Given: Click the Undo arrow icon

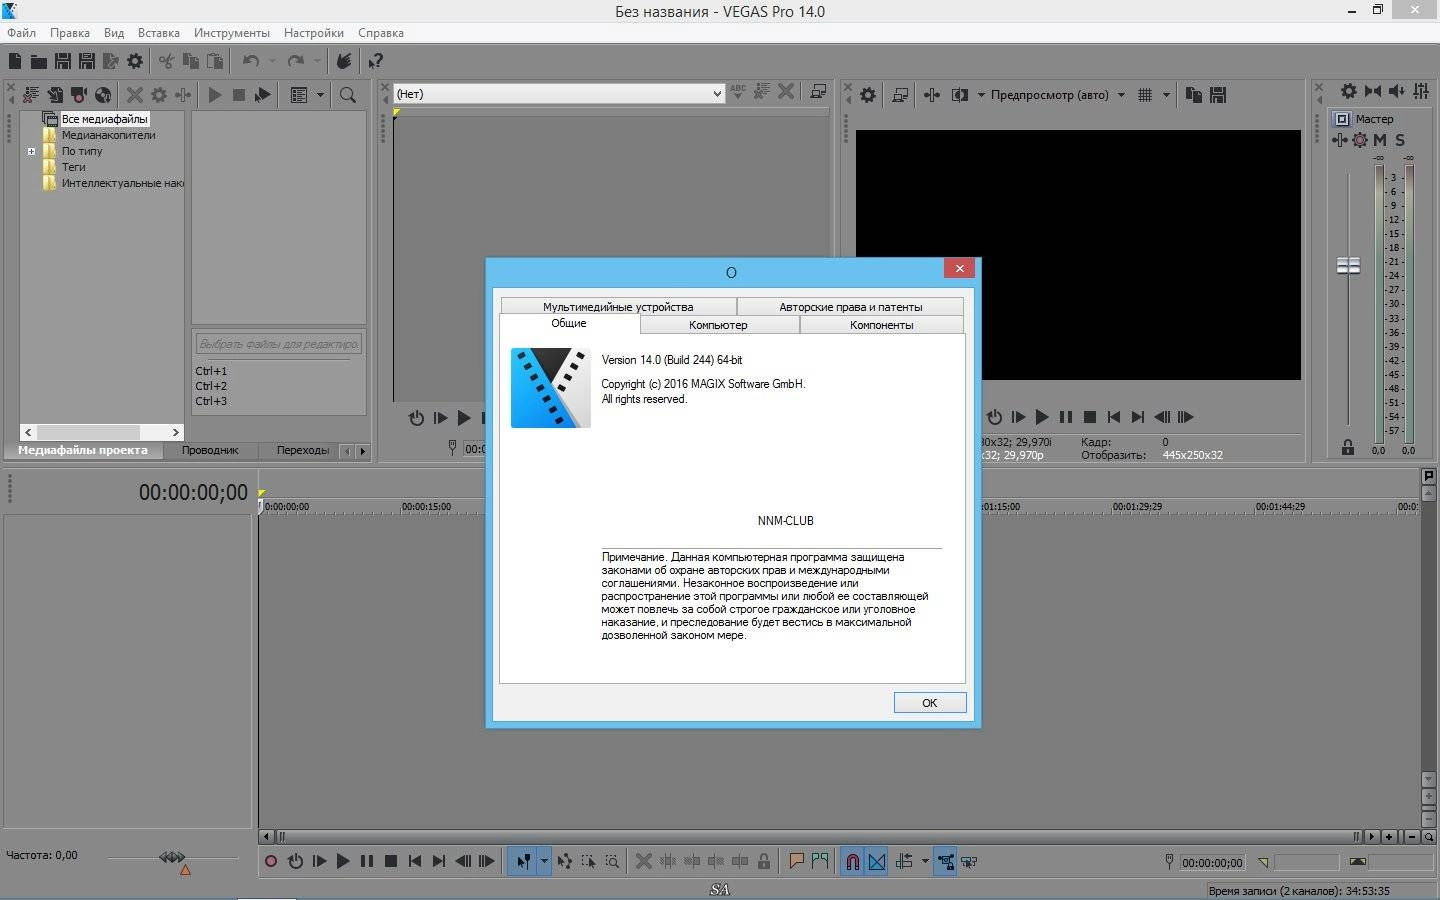Looking at the screenshot, I should (x=251, y=61).
